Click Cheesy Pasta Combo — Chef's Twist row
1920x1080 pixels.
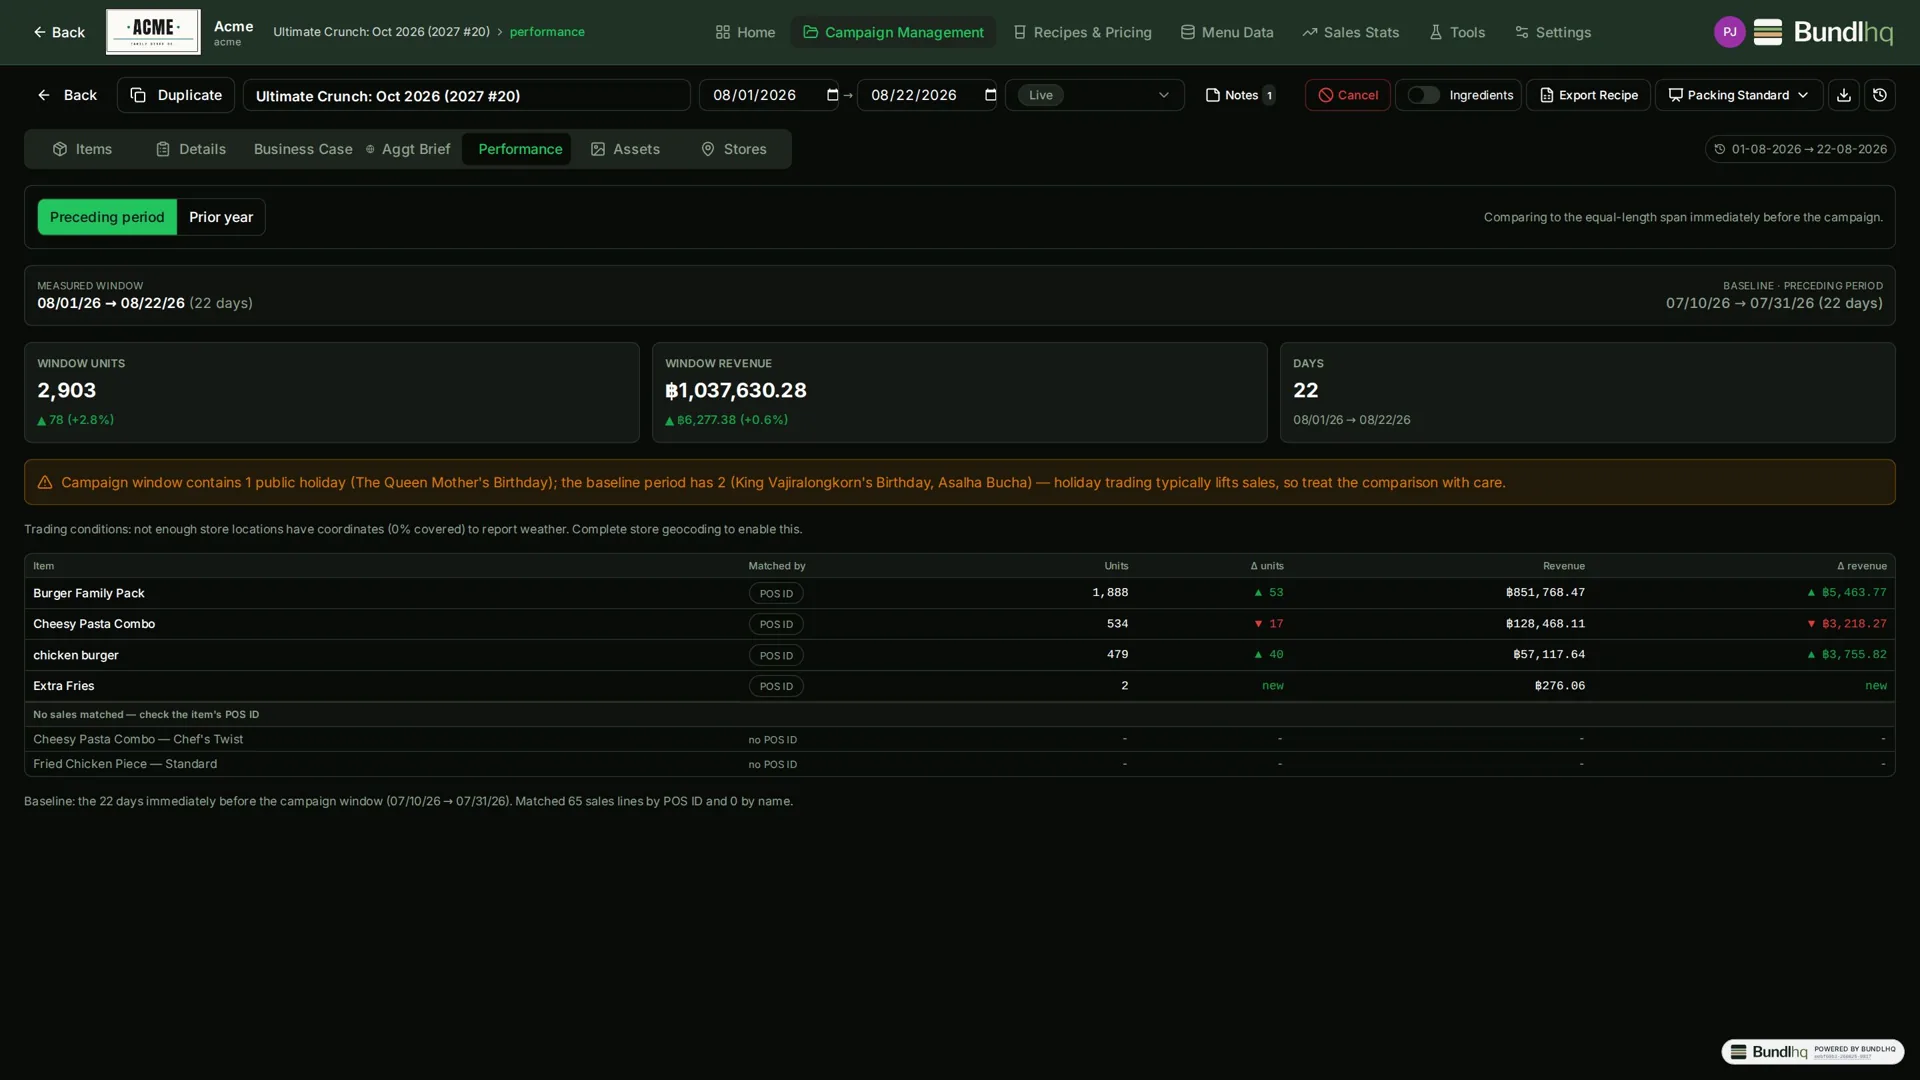pos(959,739)
